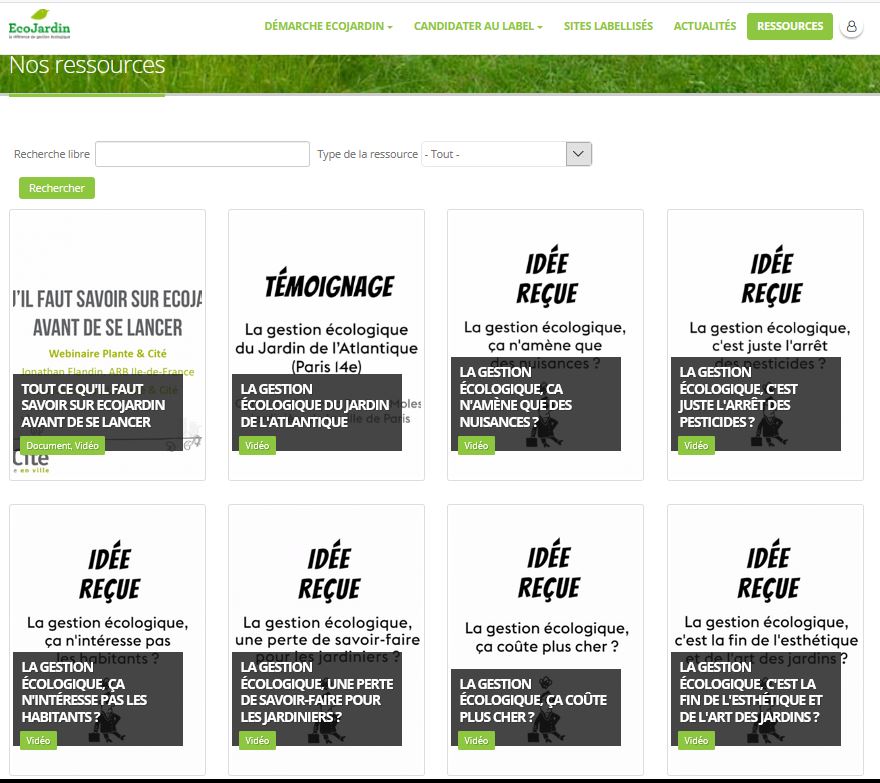Click the EcoJardin logo

pyautogui.click(x=39, y=25)
